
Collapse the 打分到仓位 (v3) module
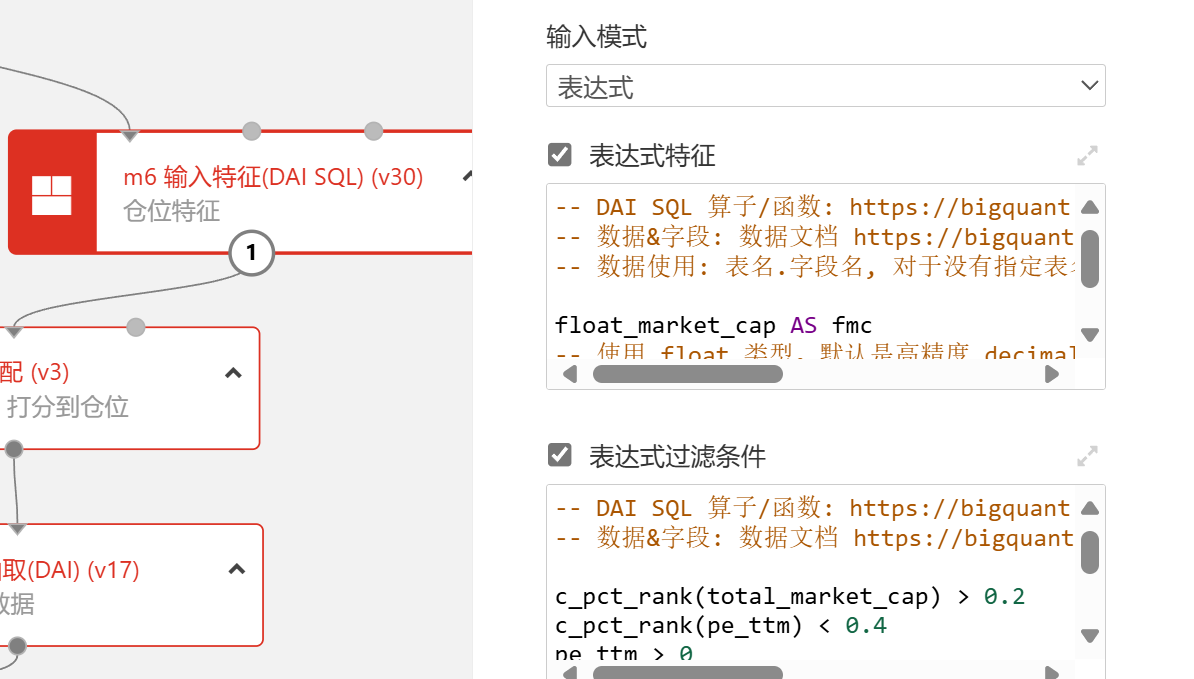click(x=234, y=373)
